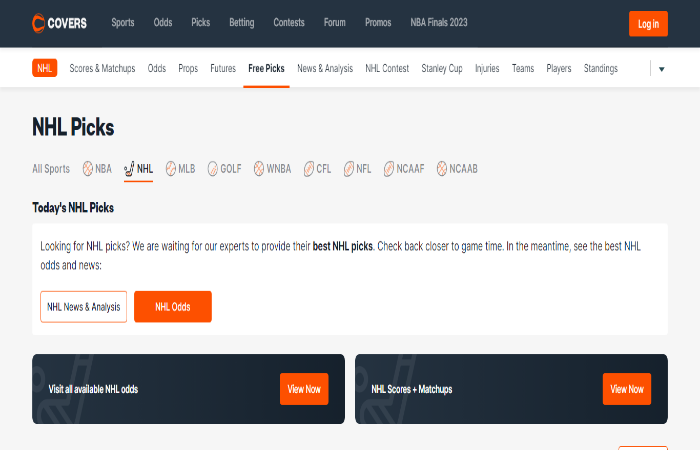The height and width of the screenshot is (450, 700).
Task: Open the Futures tab
Action: point(223,68)
